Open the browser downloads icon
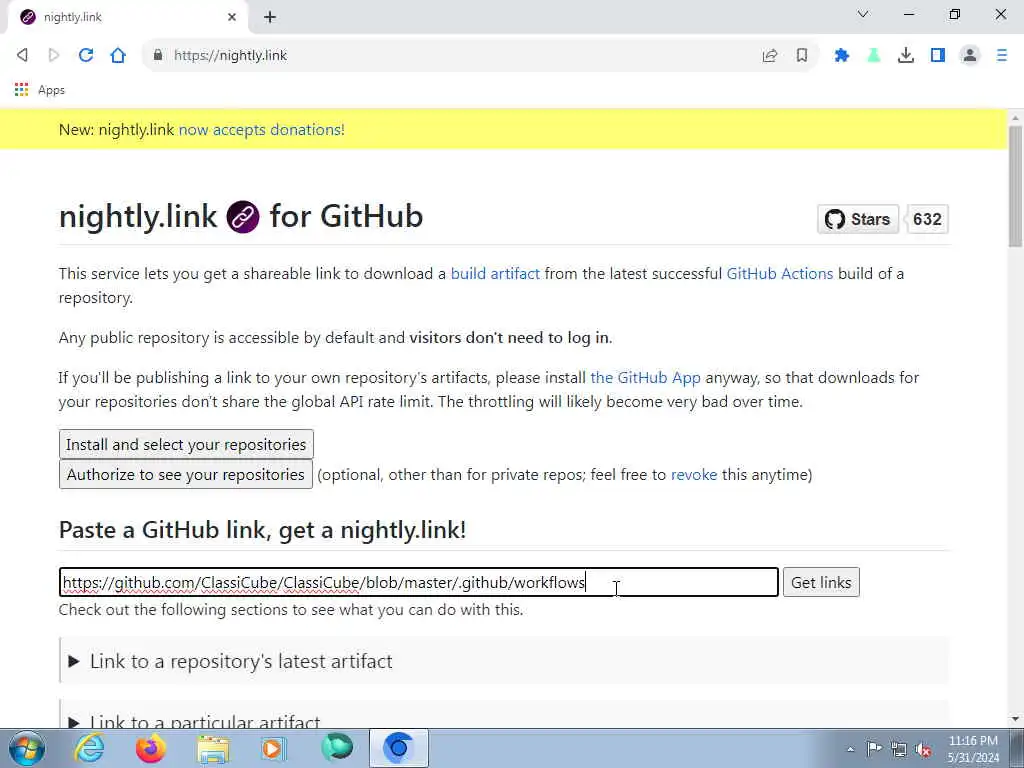 [906, 56]
